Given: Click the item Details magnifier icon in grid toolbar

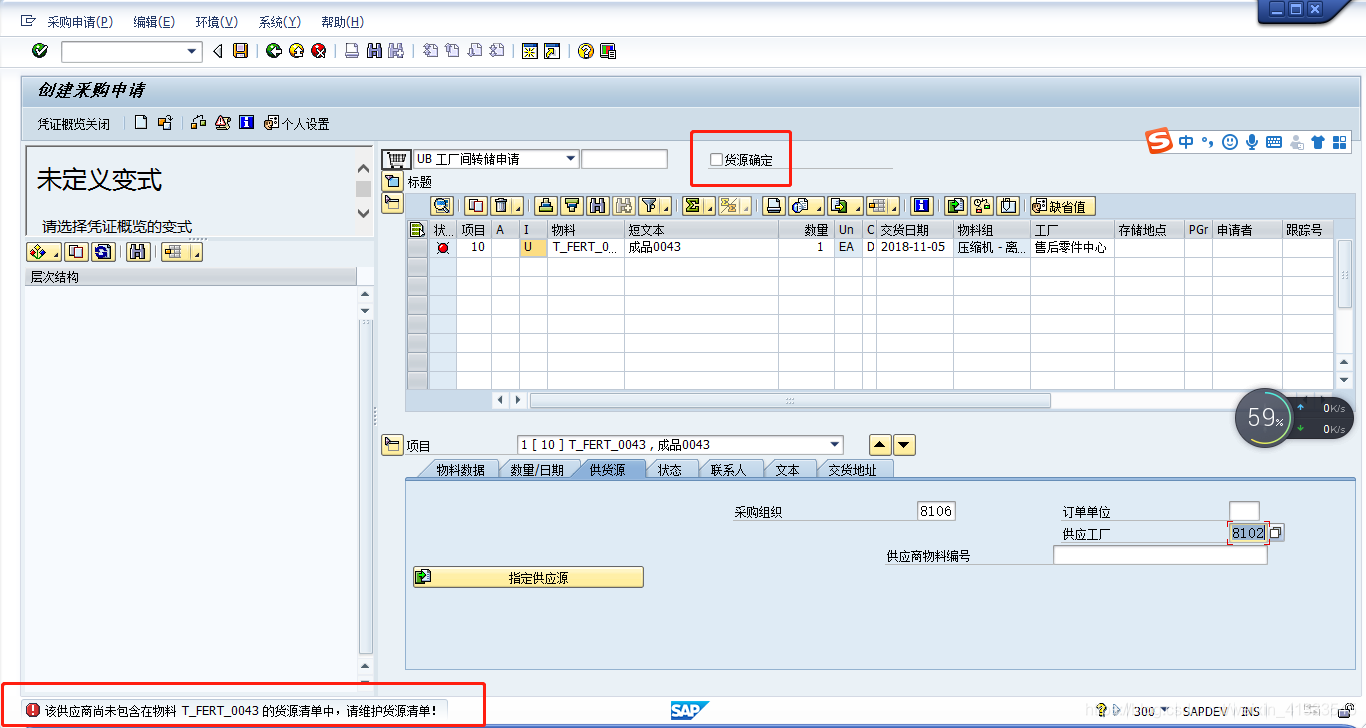Looking at the screenshot, I should [442, 206].
